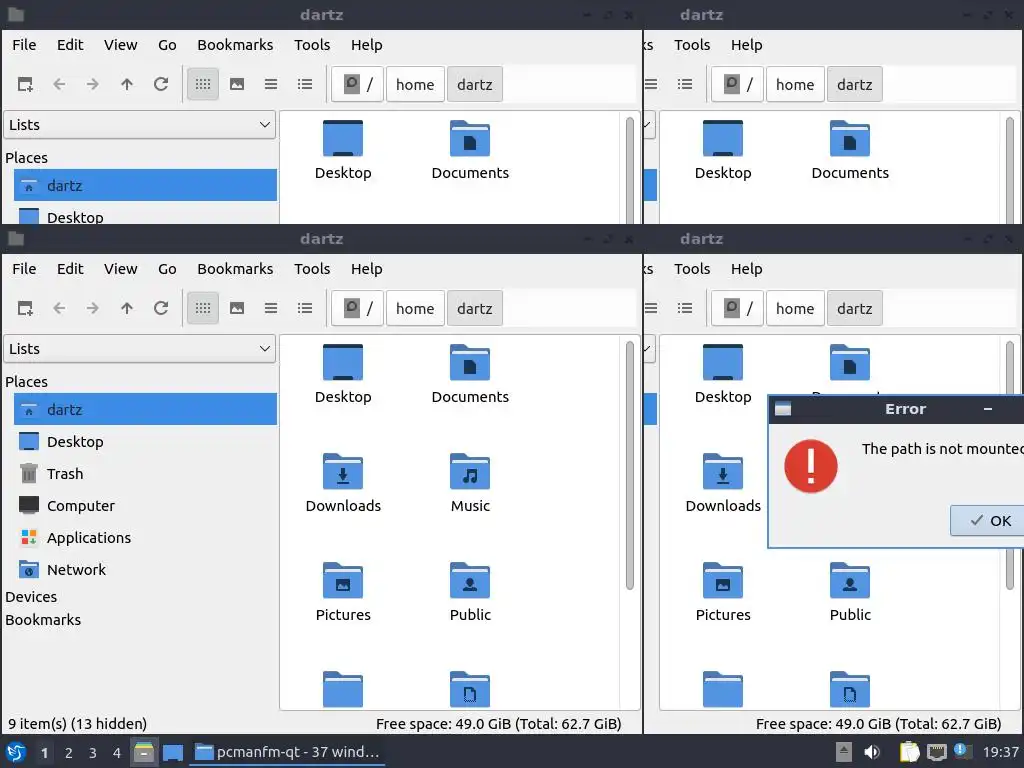Viewport: 1024px width, 768px height.
Task: Enable detailed list view in upper-left window
Action: click(305, 84)
